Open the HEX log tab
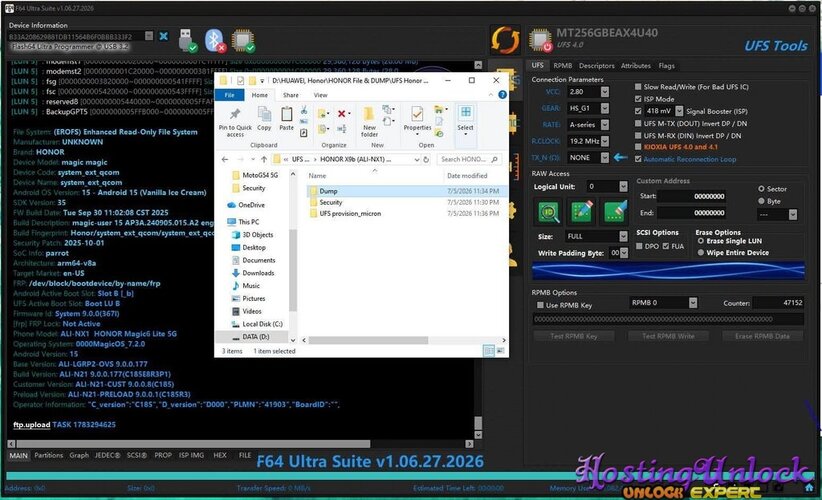This screenshot has width=822, height=500. [x=220, y=455]
